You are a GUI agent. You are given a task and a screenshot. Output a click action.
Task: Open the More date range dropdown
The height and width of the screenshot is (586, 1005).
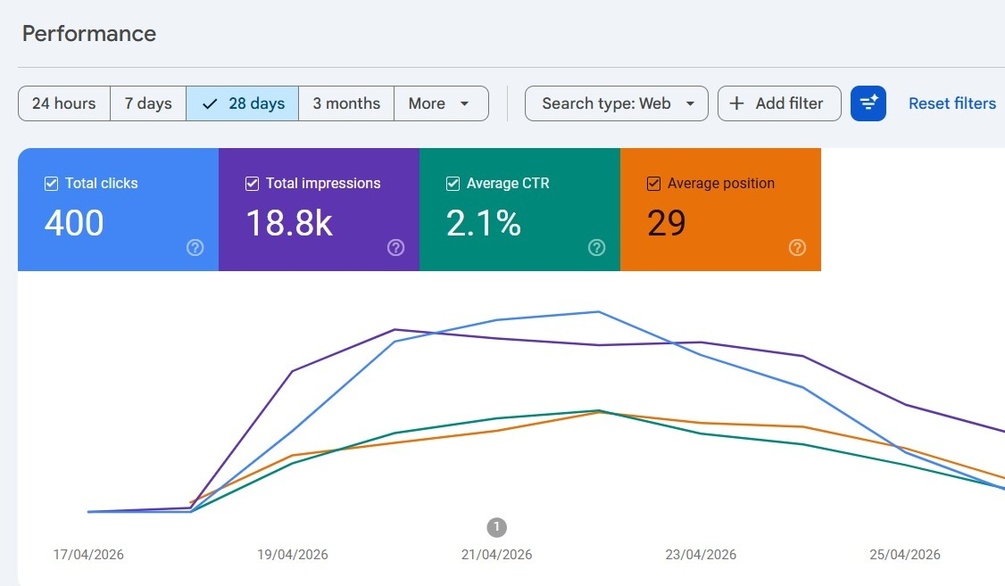click(x=441, y=103)
